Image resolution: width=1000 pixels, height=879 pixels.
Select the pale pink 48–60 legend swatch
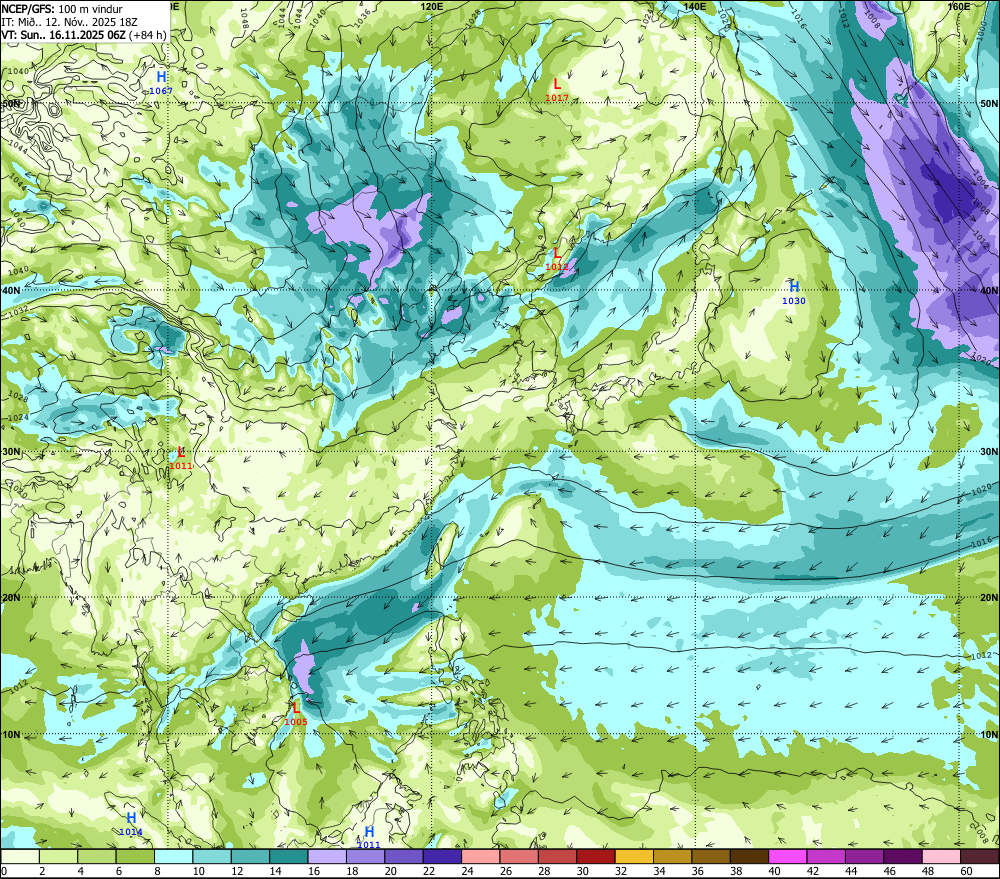(x=941, y=856)
